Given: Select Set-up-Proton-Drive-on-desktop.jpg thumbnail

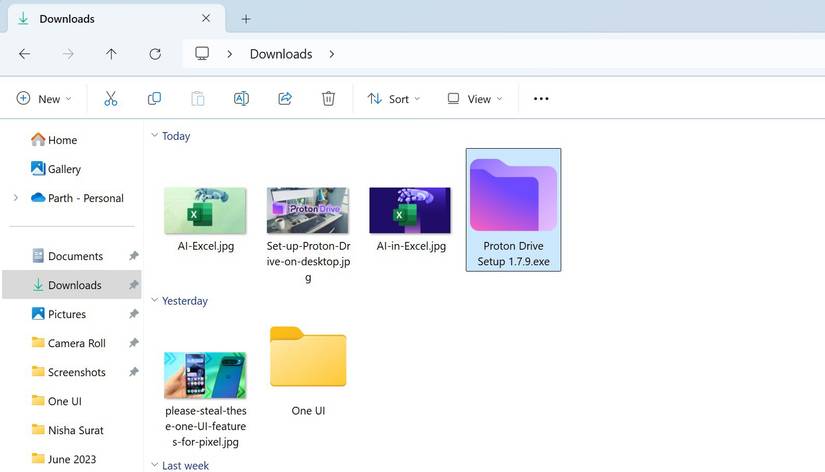Looking at the screenshot, I should (308, 210).
